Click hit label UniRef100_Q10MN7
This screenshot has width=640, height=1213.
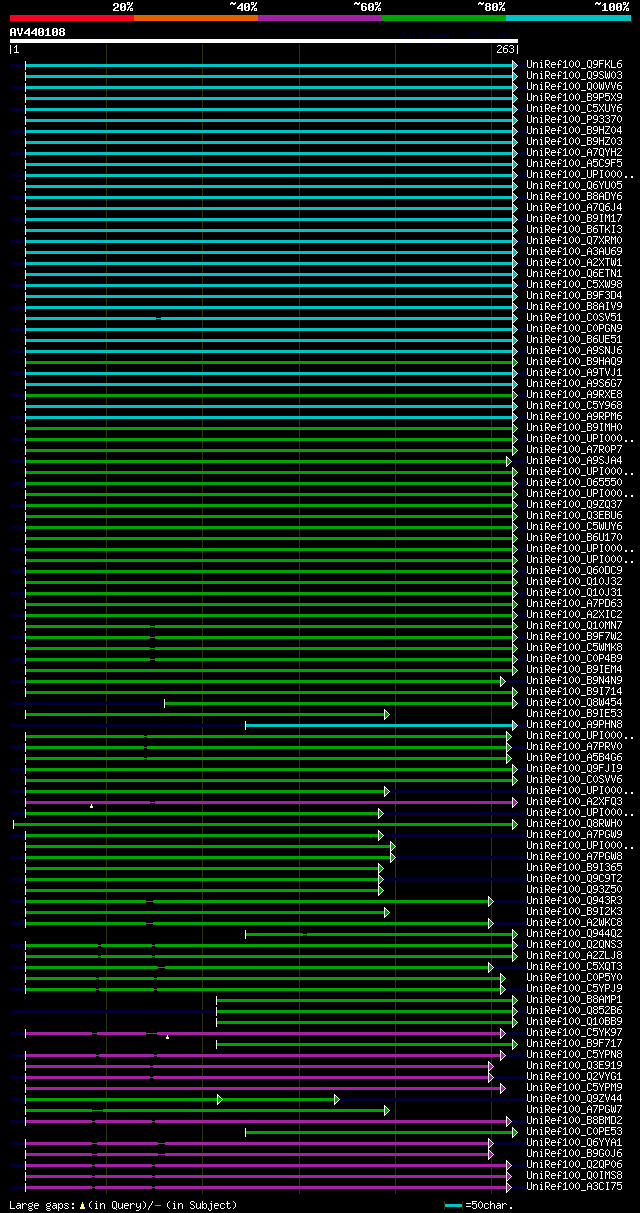575,625
